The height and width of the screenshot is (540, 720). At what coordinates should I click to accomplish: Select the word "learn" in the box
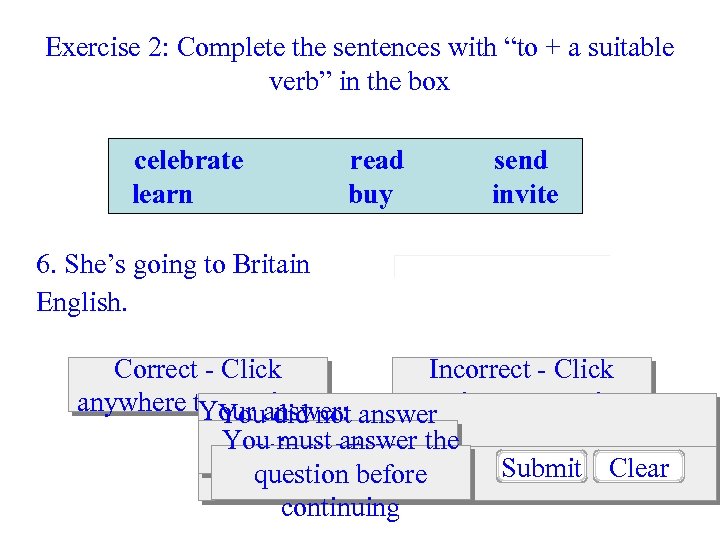pyautogui.click(x=162, y=195)
